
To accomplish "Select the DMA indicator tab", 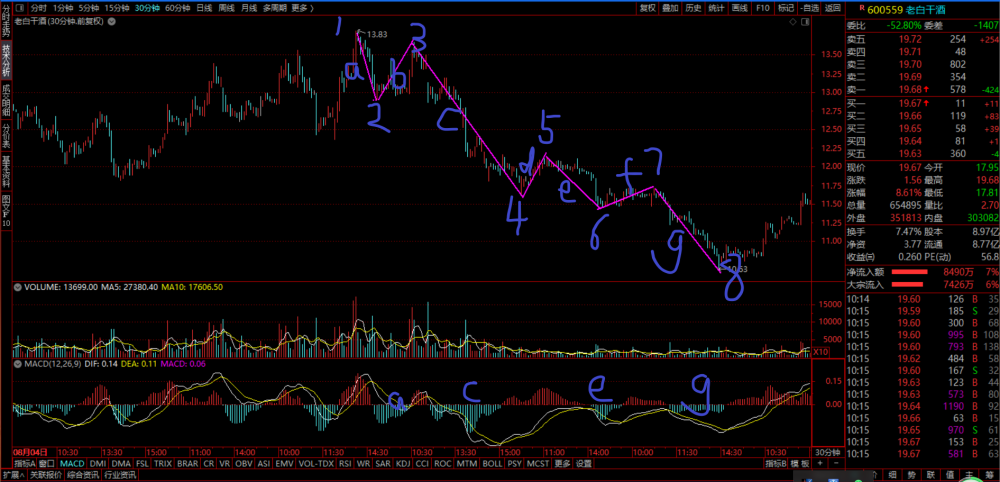I will [121, 464].
